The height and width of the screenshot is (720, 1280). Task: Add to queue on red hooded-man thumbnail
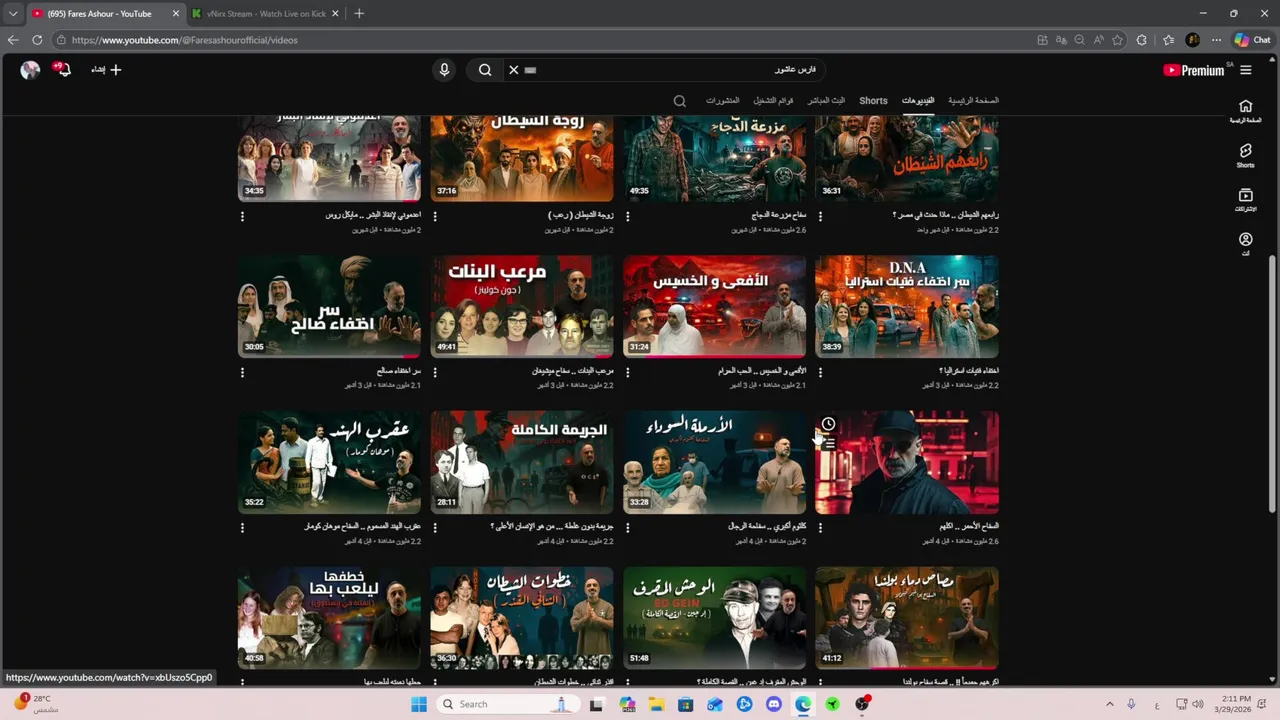828,444
